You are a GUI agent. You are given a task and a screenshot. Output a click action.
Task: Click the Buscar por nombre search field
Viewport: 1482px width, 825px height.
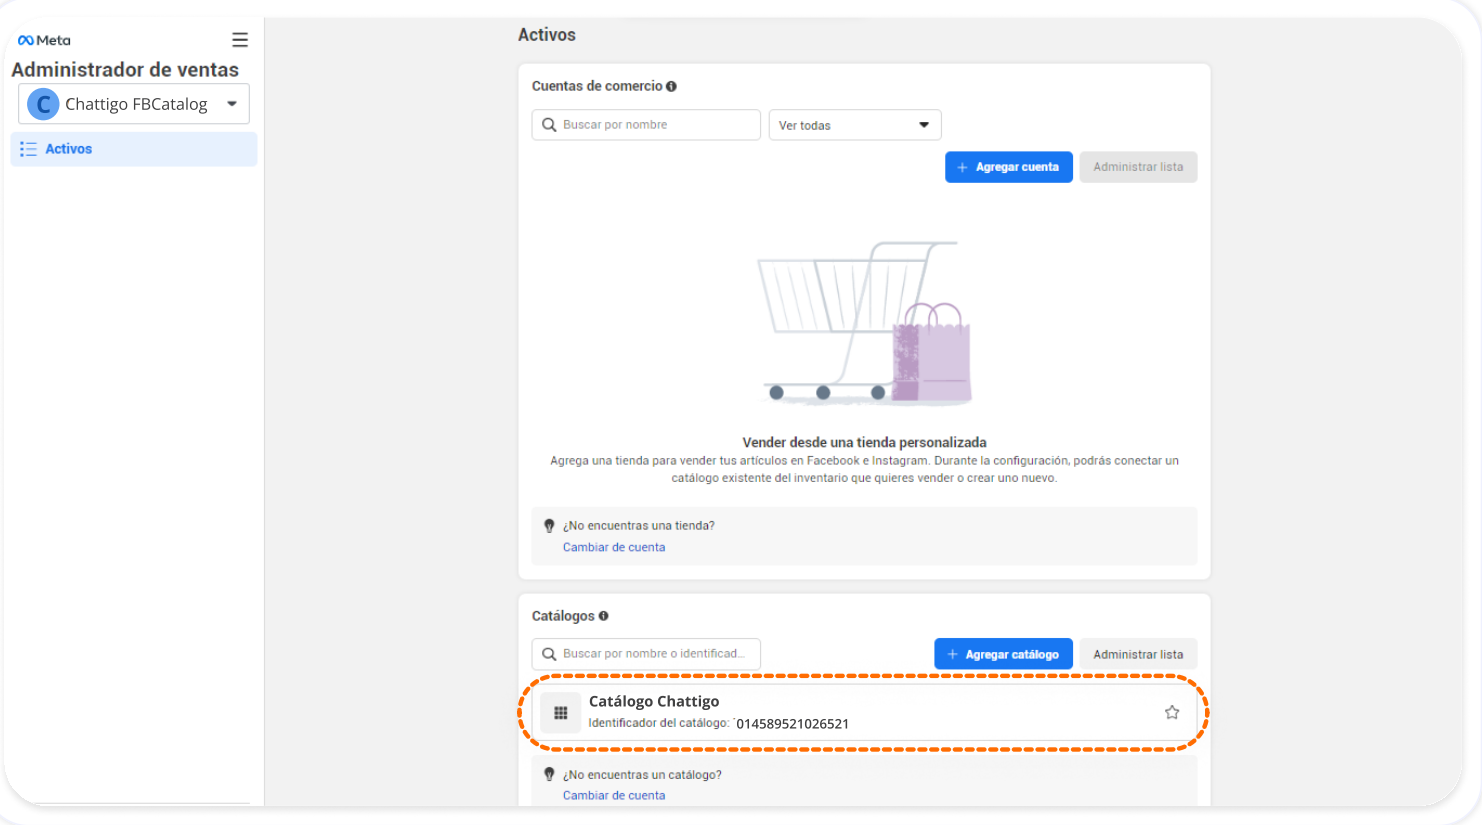[646, 125]
